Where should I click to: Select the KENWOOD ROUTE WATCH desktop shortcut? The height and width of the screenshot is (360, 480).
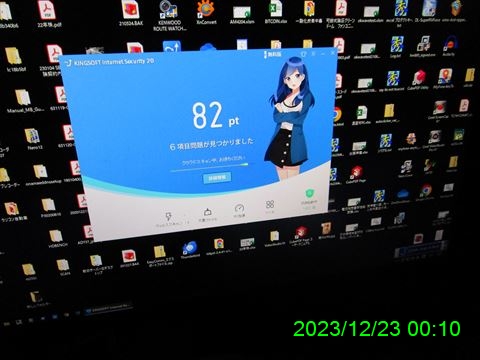tap(169, 16)
